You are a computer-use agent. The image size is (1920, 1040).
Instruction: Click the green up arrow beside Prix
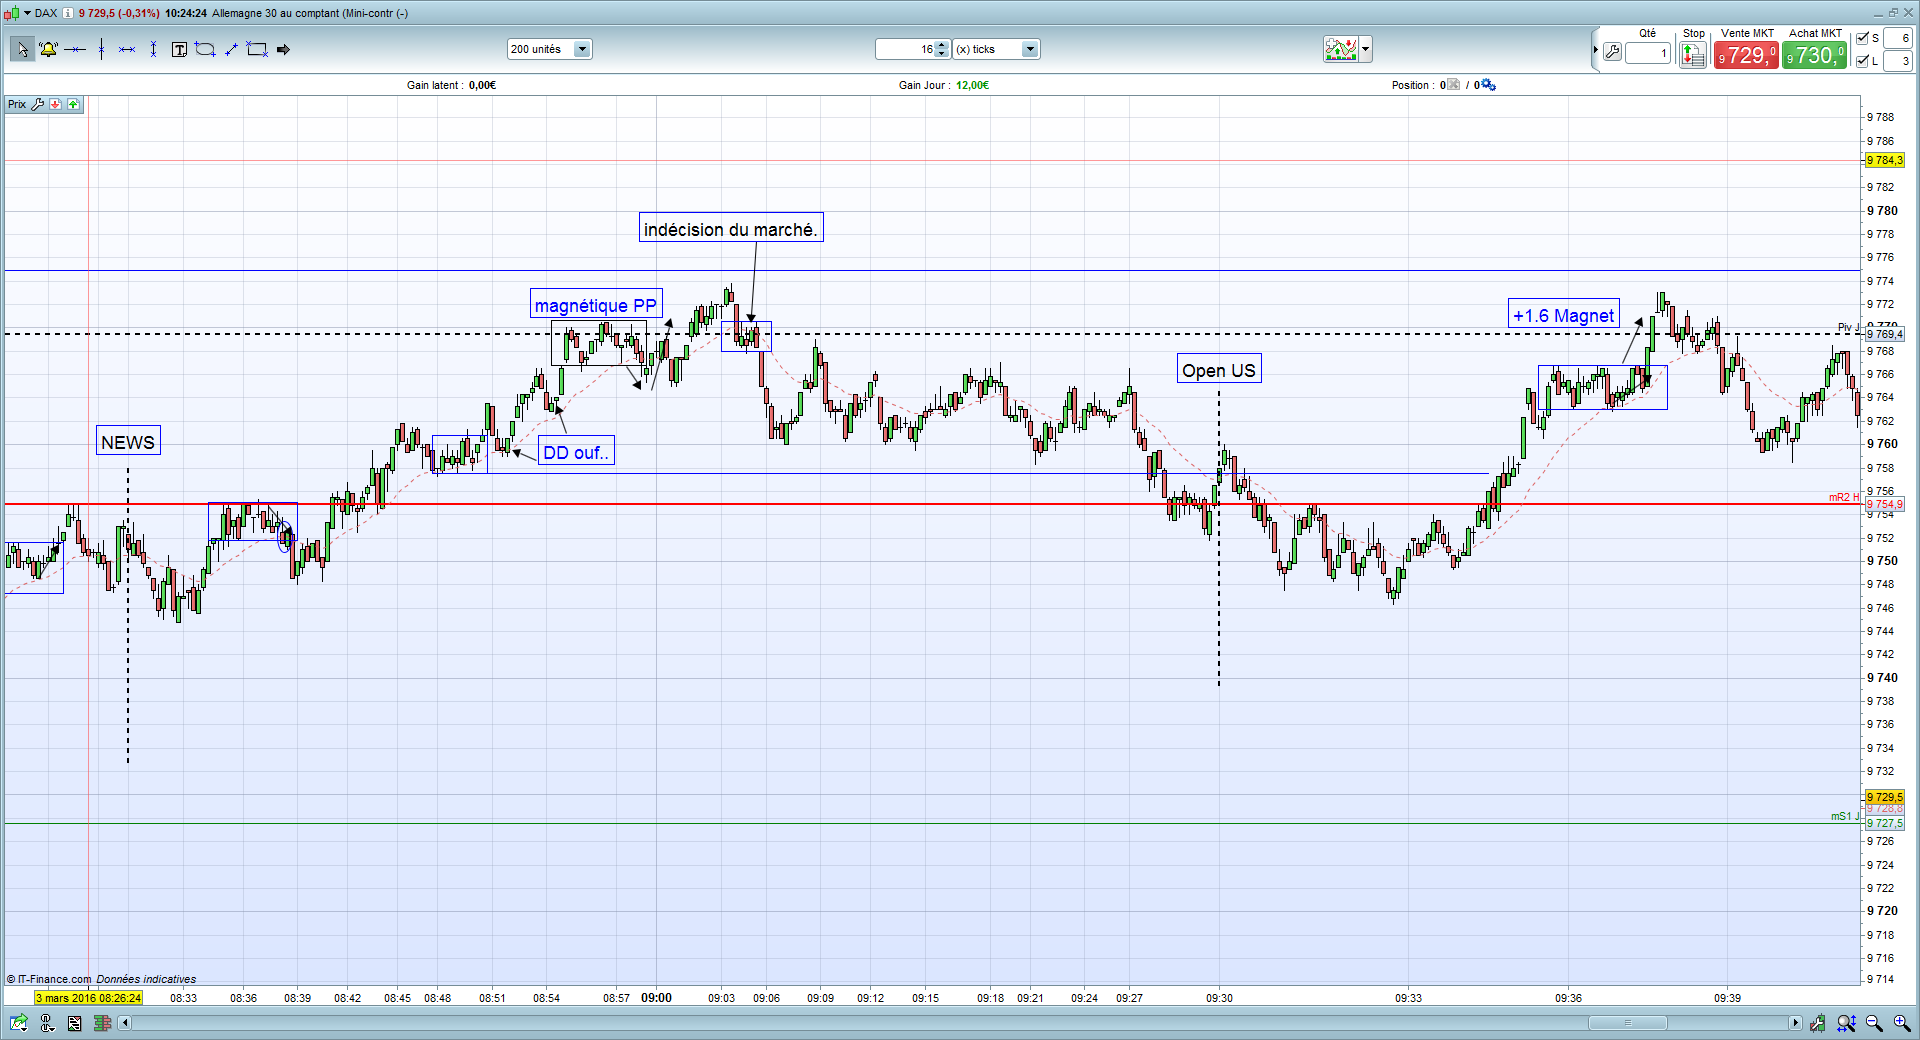[73, 104]
